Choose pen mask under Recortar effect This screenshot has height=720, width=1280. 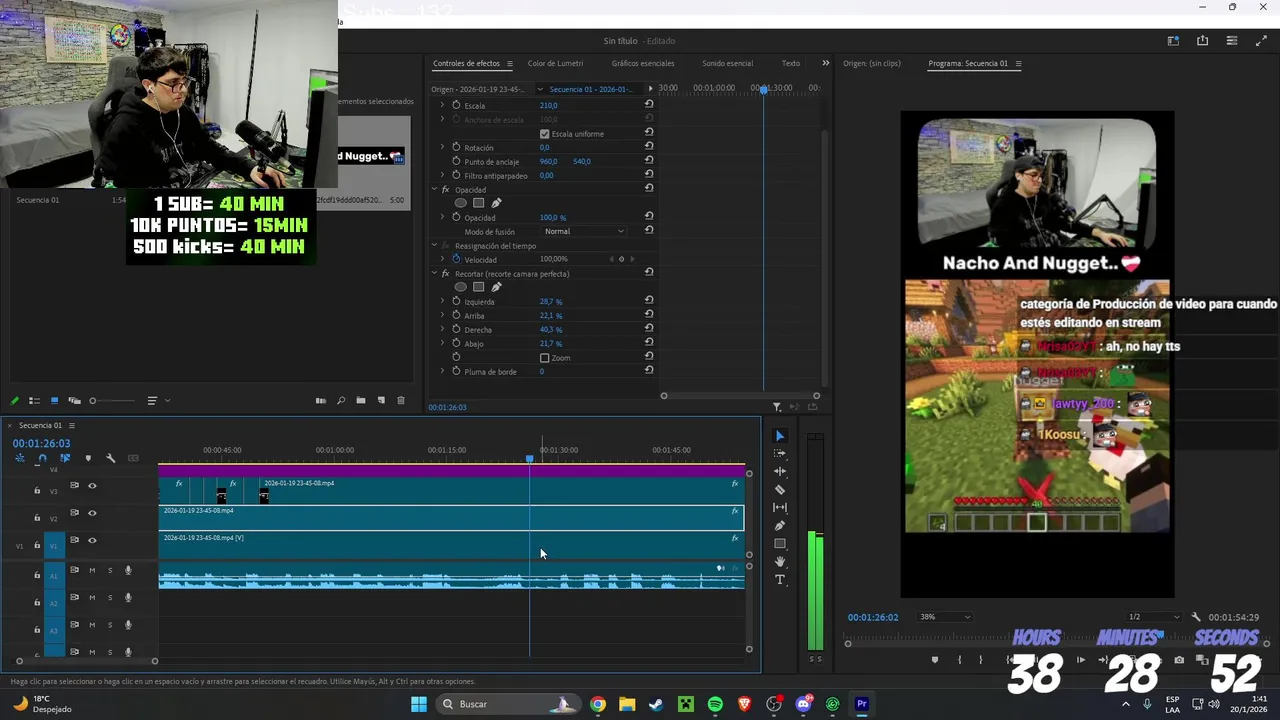pos(496,287)
